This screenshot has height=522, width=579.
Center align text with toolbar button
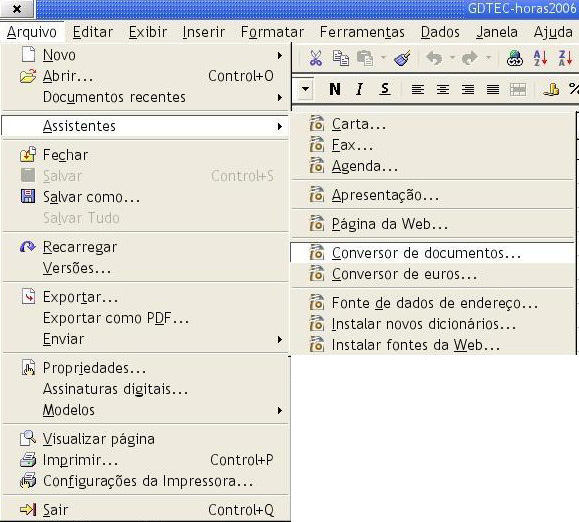coord(443,89)
